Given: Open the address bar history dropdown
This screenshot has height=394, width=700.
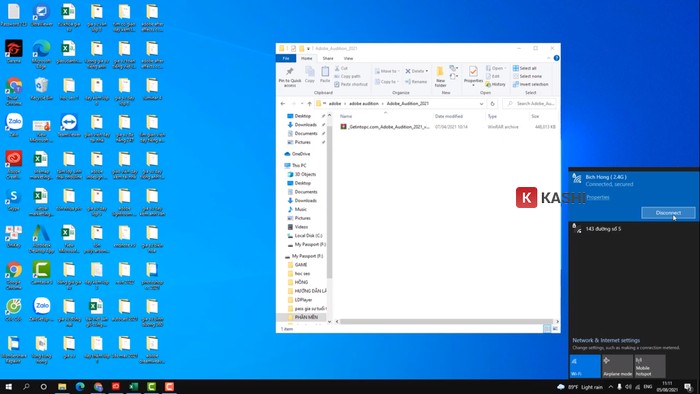Looking at the screenshot, I should (481, 104).
